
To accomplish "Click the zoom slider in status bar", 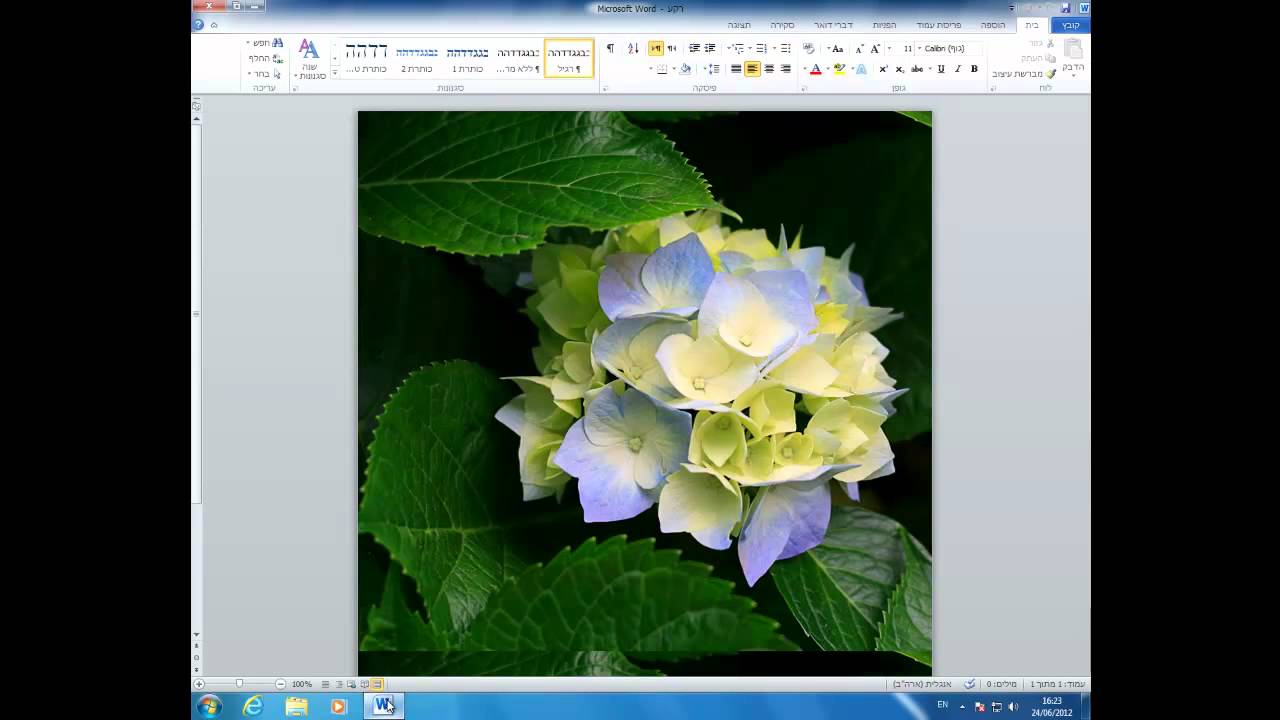I will (x=239, y=684).
